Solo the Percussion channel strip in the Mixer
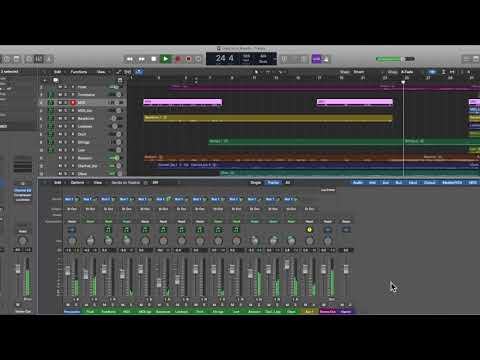 (76, 305)
